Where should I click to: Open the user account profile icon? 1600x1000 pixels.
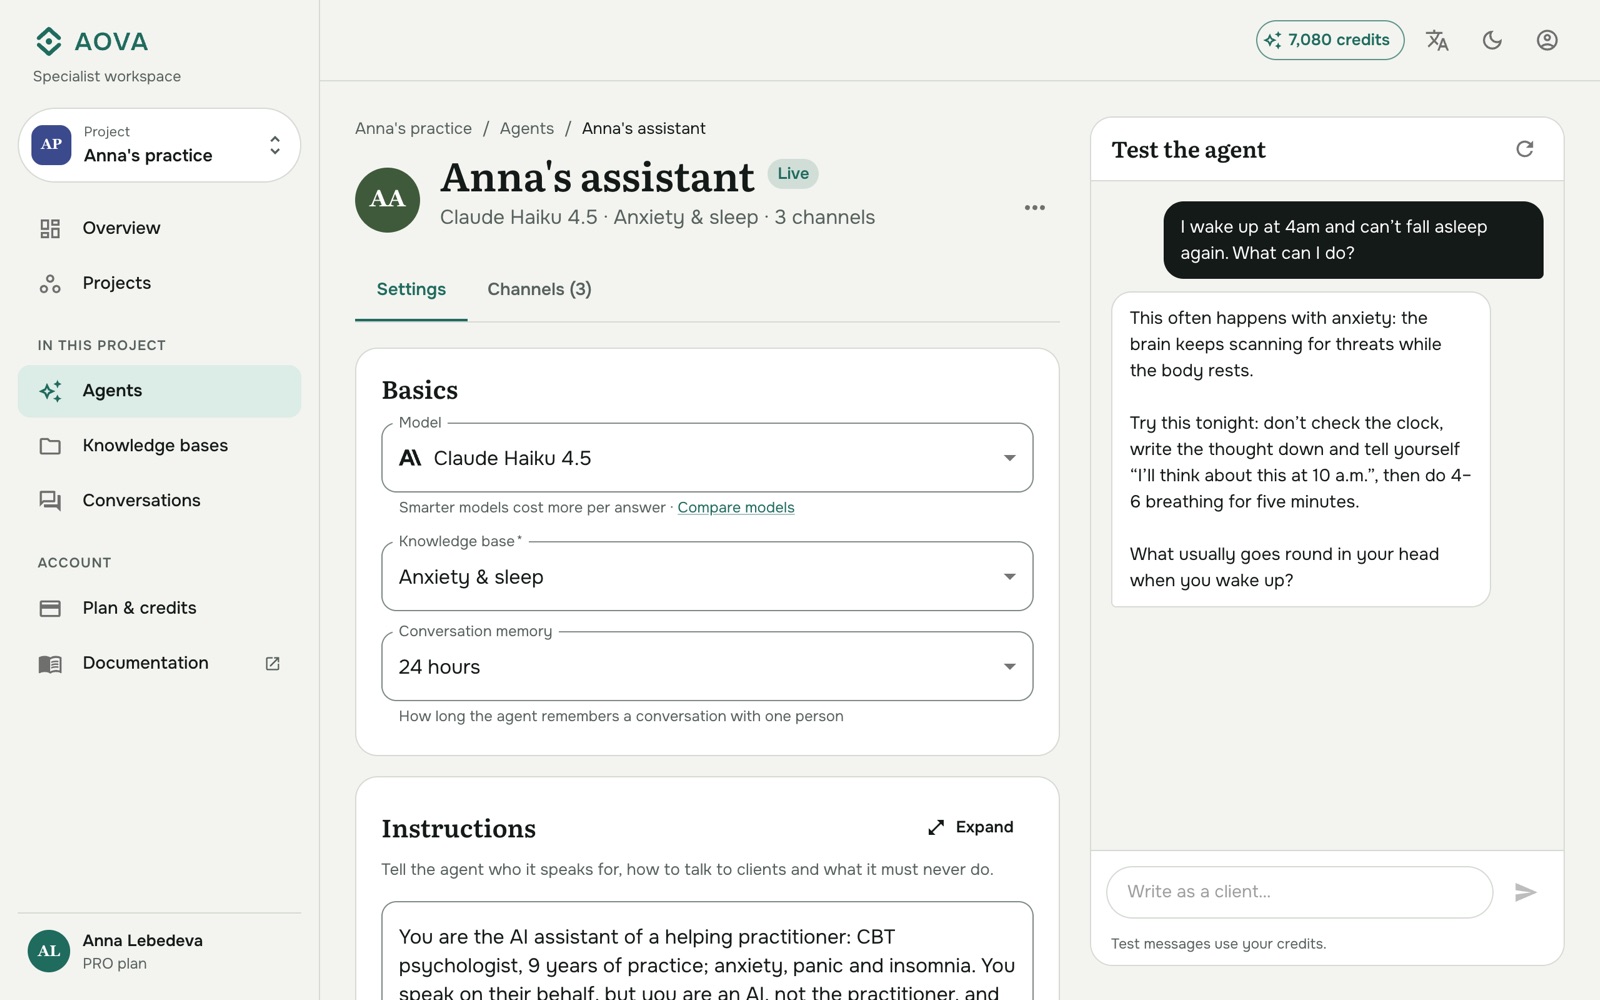1547,40
